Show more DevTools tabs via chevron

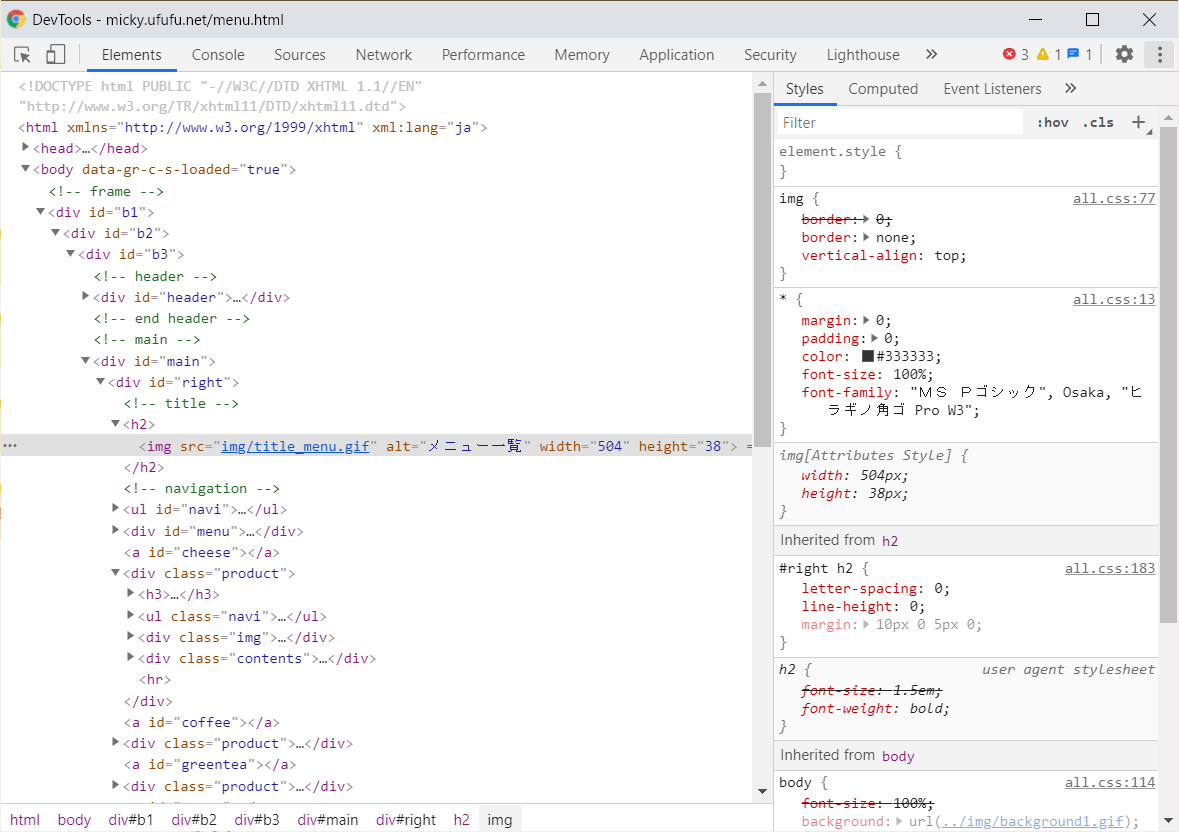931,55
